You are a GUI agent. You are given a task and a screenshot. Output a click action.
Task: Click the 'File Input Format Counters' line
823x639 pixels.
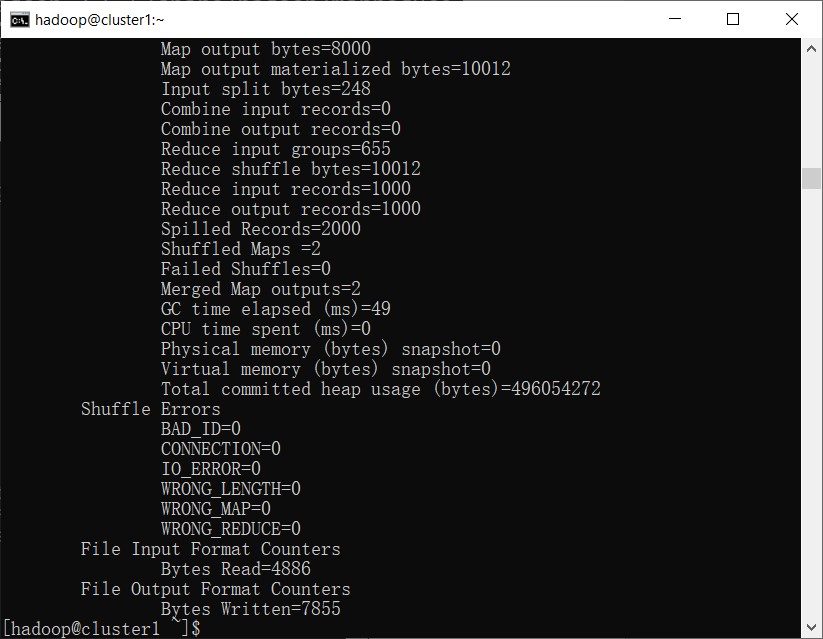click(x=210, y=549)
